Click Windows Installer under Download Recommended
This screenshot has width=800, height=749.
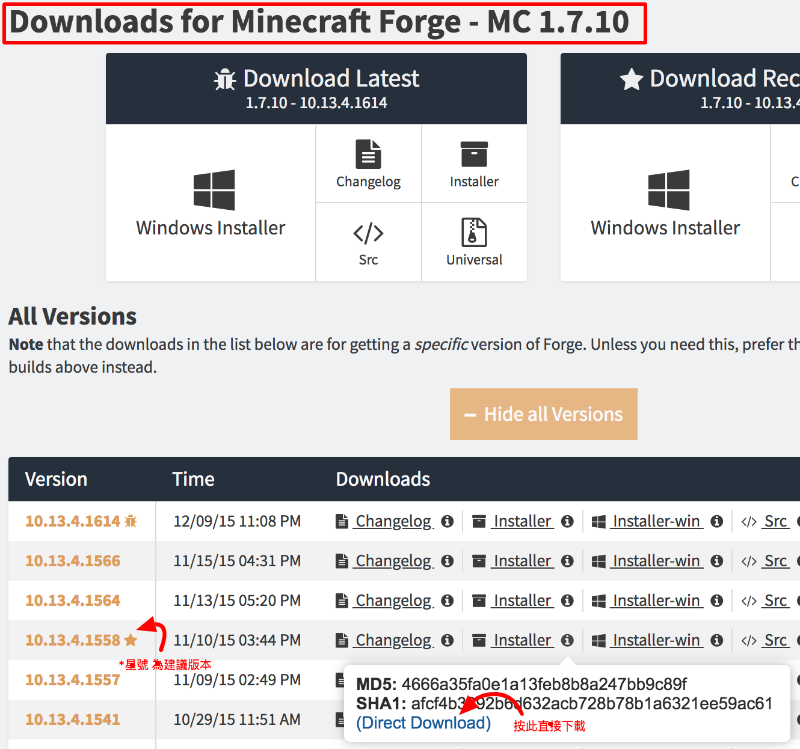[665, 203]
